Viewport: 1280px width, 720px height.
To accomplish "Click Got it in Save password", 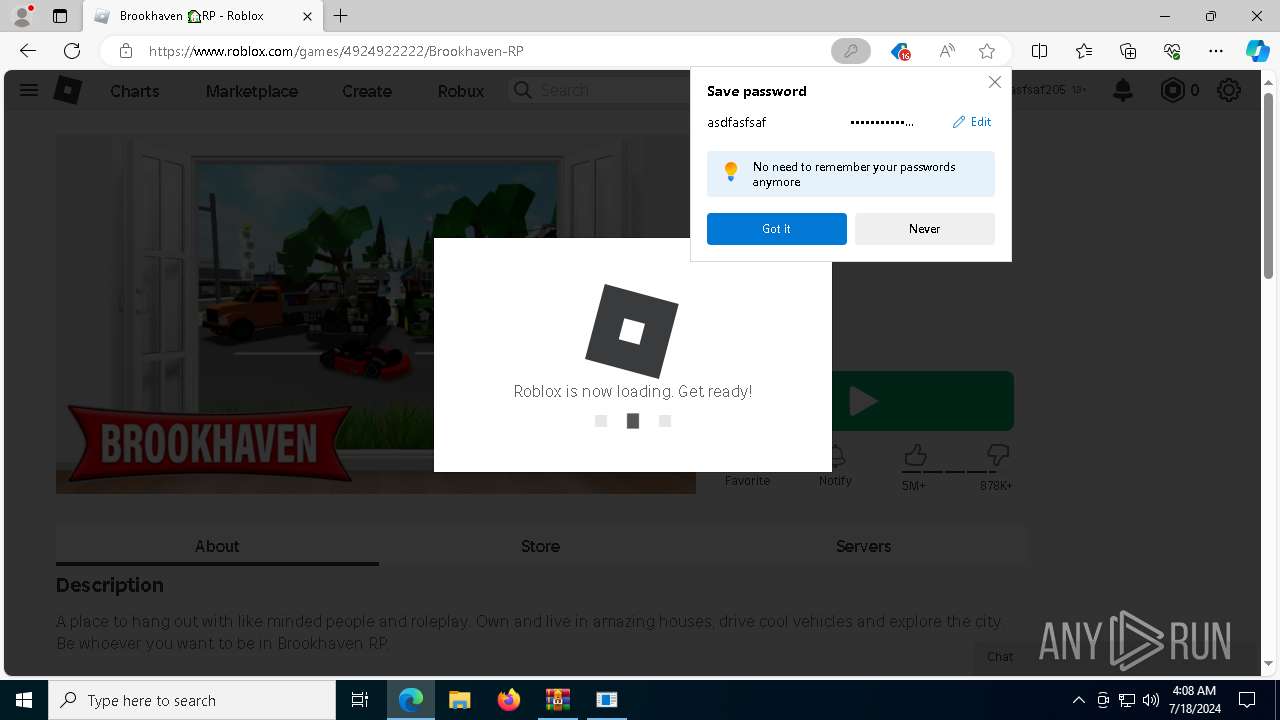I will 777,229.
